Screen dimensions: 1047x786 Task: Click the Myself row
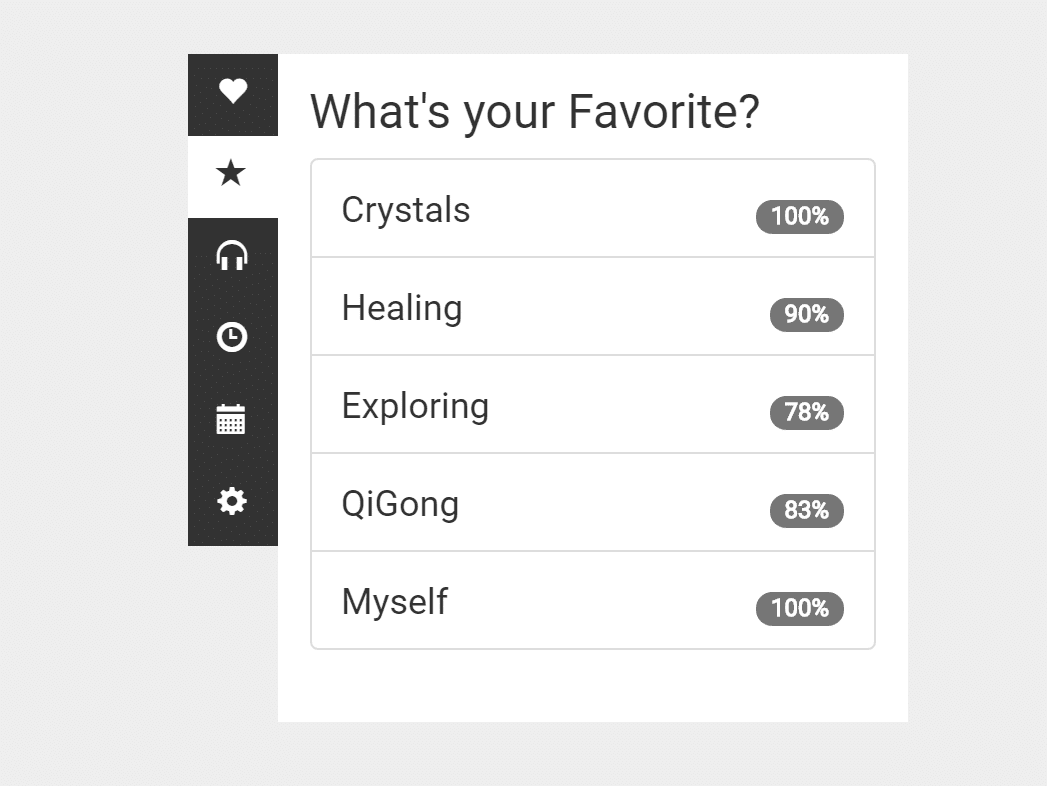[x=592, y=600]
